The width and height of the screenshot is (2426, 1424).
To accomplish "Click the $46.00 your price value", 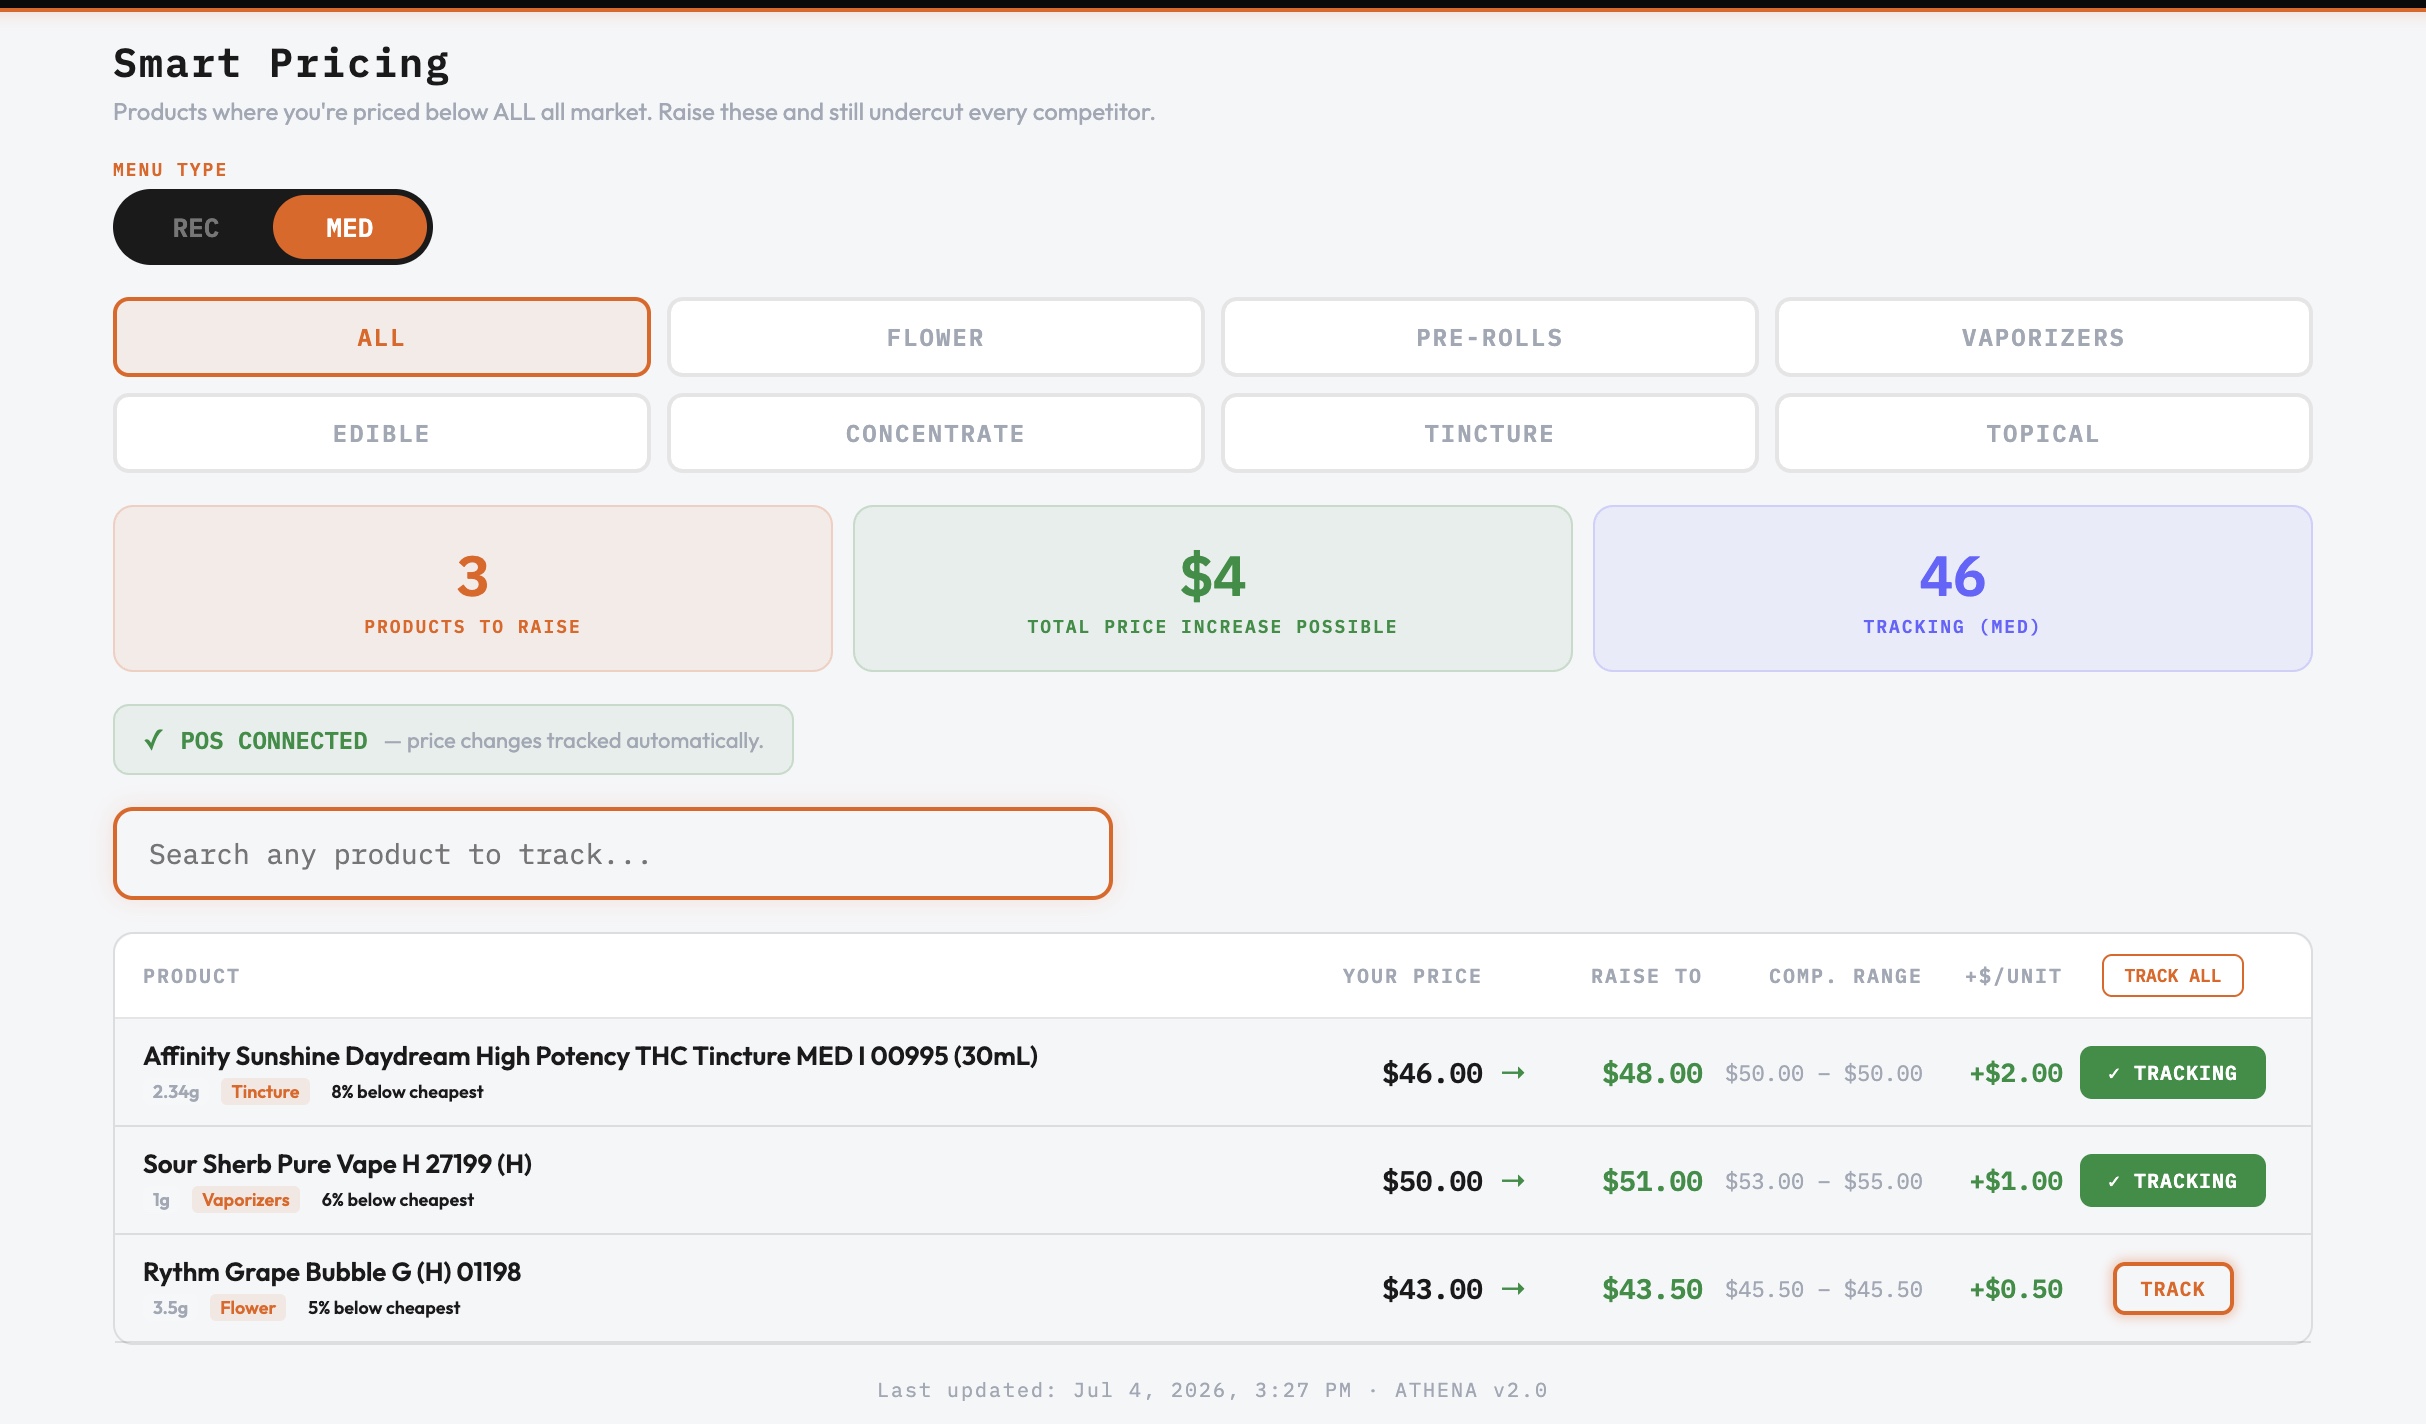I will [x=1432, y=1073].
